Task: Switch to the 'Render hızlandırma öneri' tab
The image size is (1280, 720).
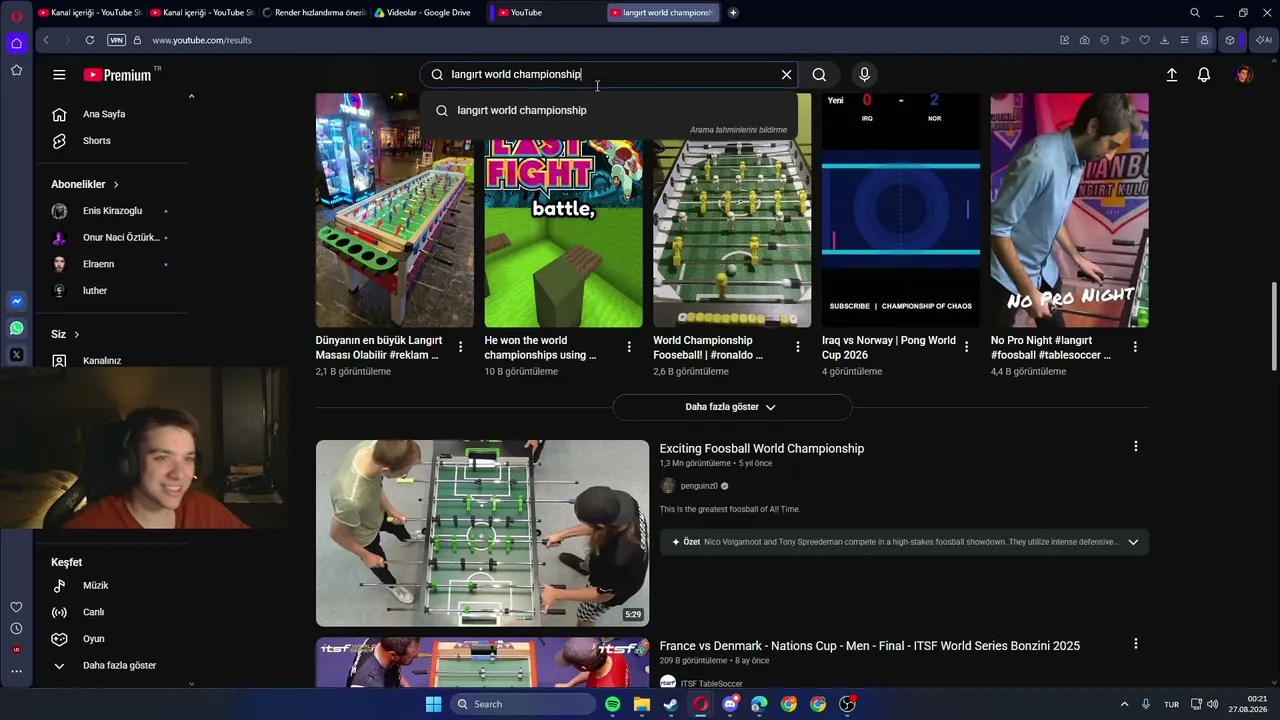Action: [313, 13]
